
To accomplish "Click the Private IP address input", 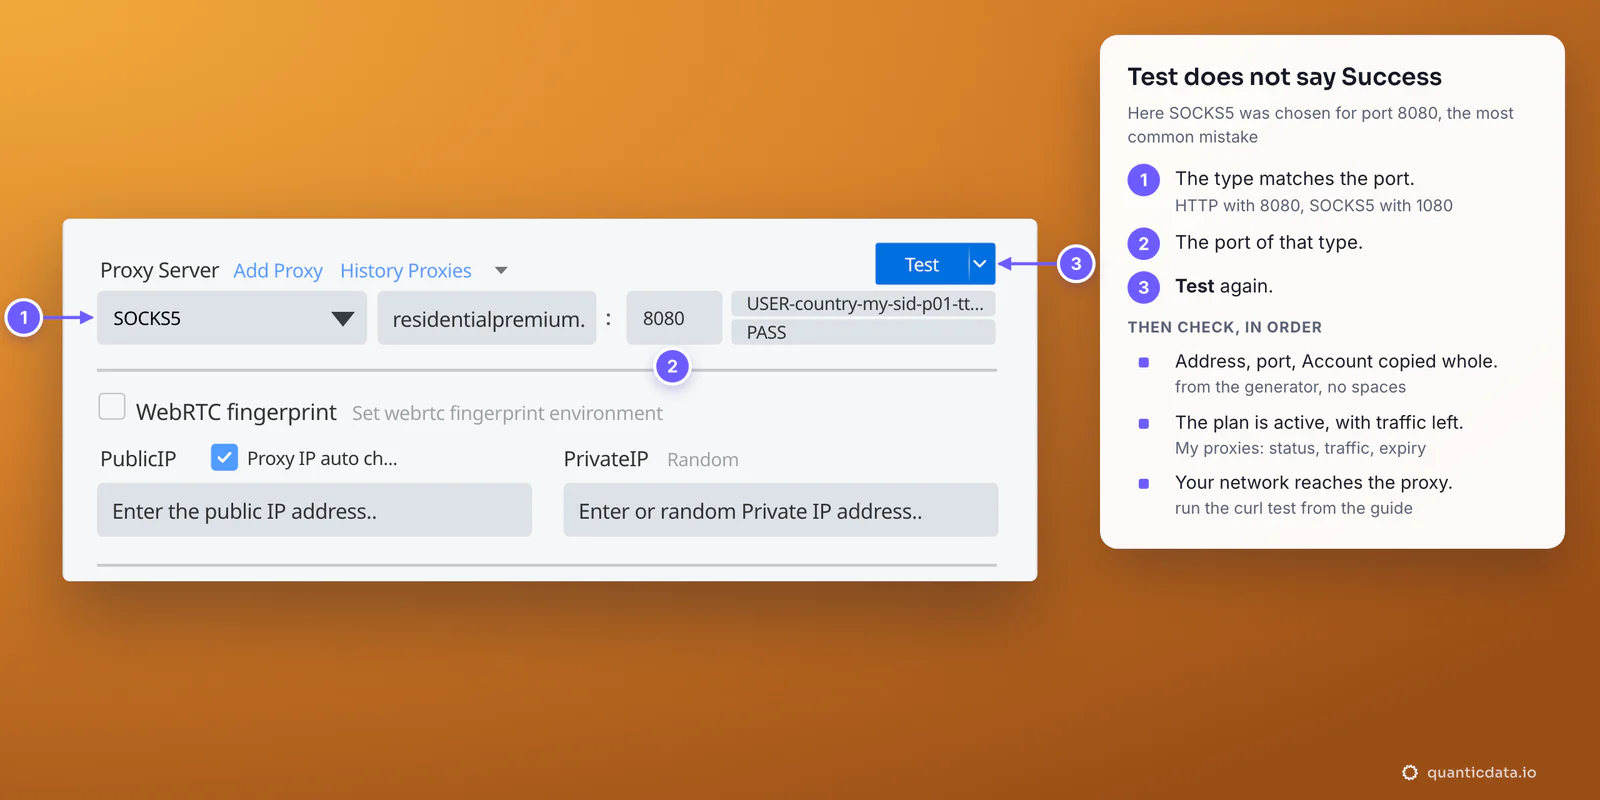I will (x=781, y=510).
